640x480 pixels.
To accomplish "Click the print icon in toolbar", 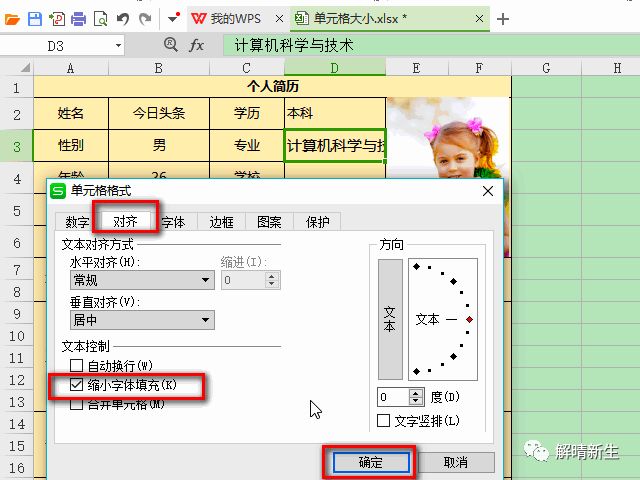I will tap(78, 19).
